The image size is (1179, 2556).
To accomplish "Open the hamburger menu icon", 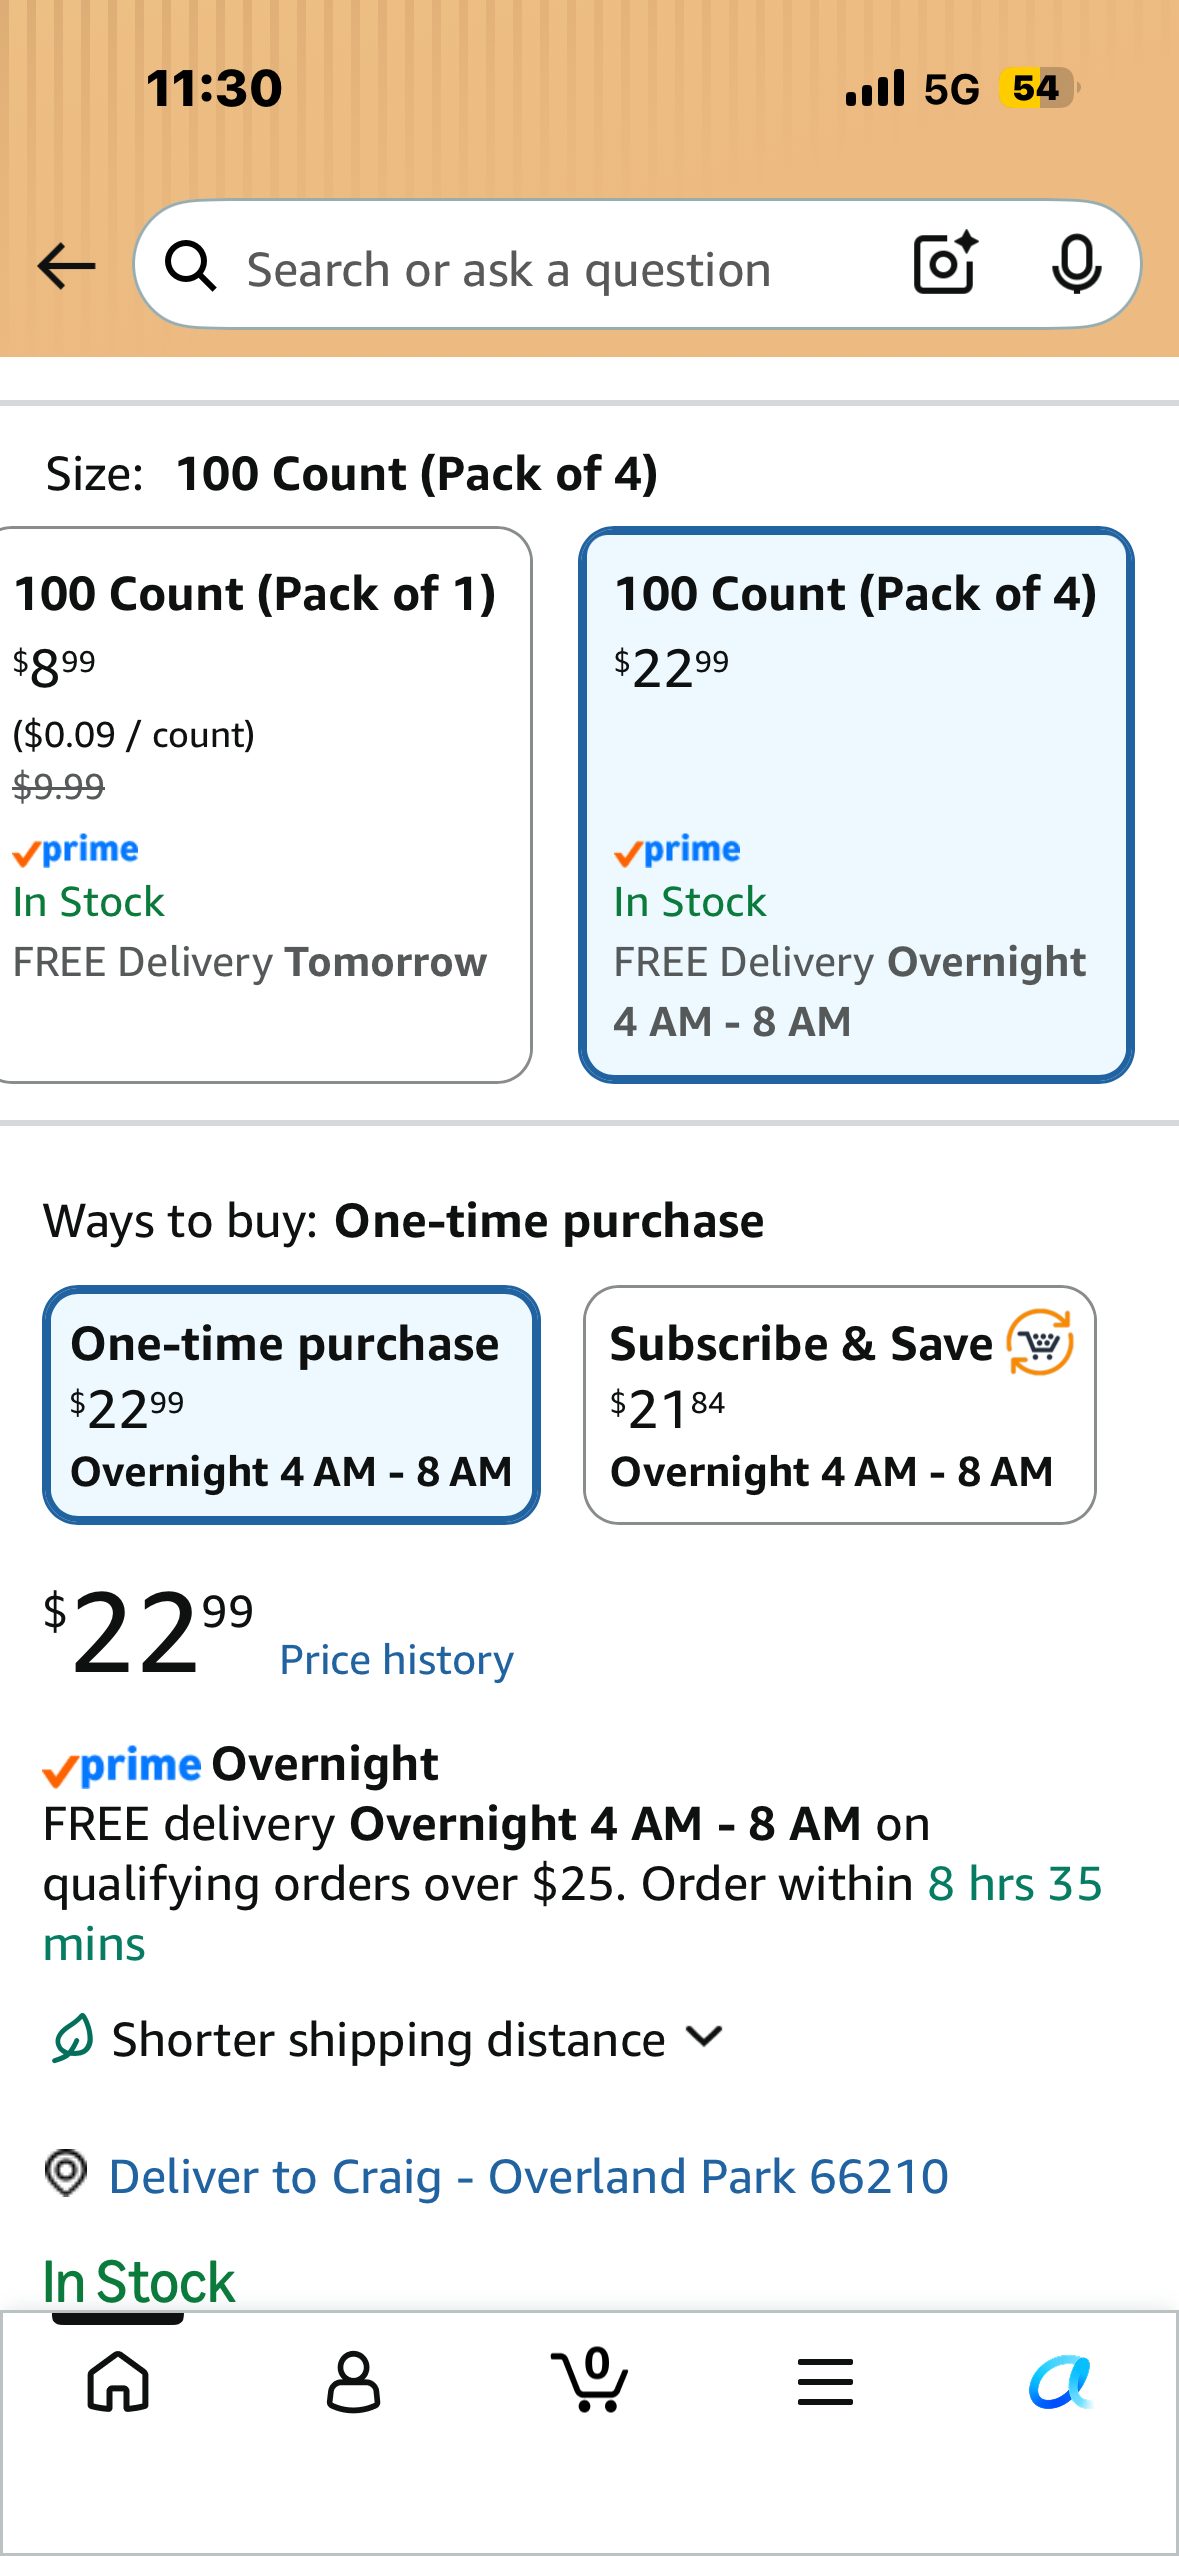I will 825,2381.
